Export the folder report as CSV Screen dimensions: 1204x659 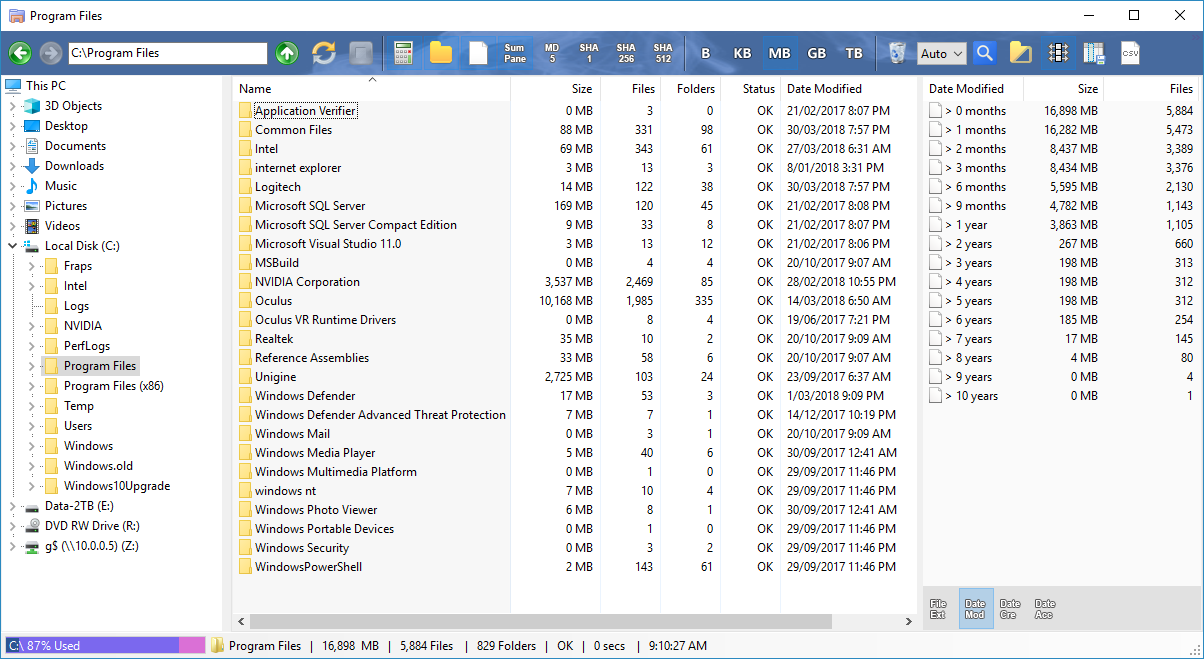pyautogui.click(x=1130, y=52)
